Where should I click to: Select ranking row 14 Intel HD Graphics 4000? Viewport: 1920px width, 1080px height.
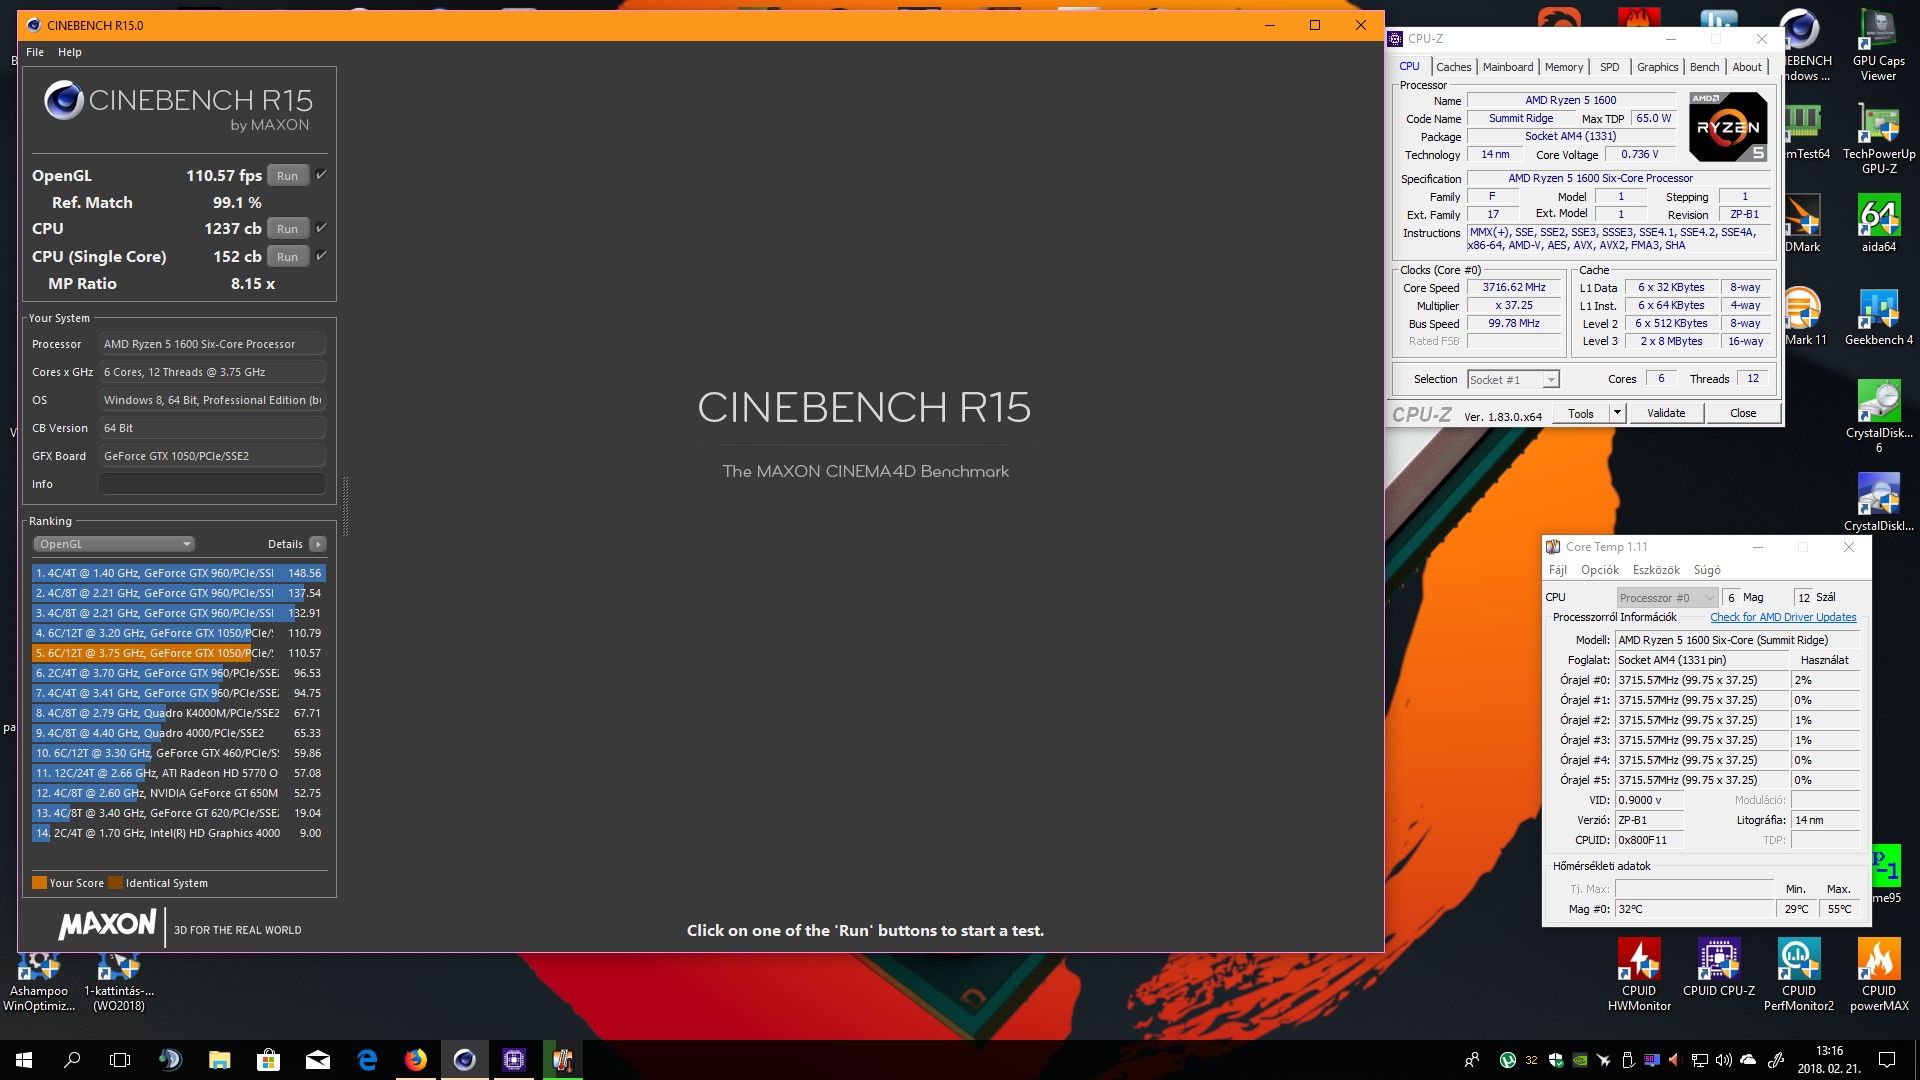pos(178,833)
